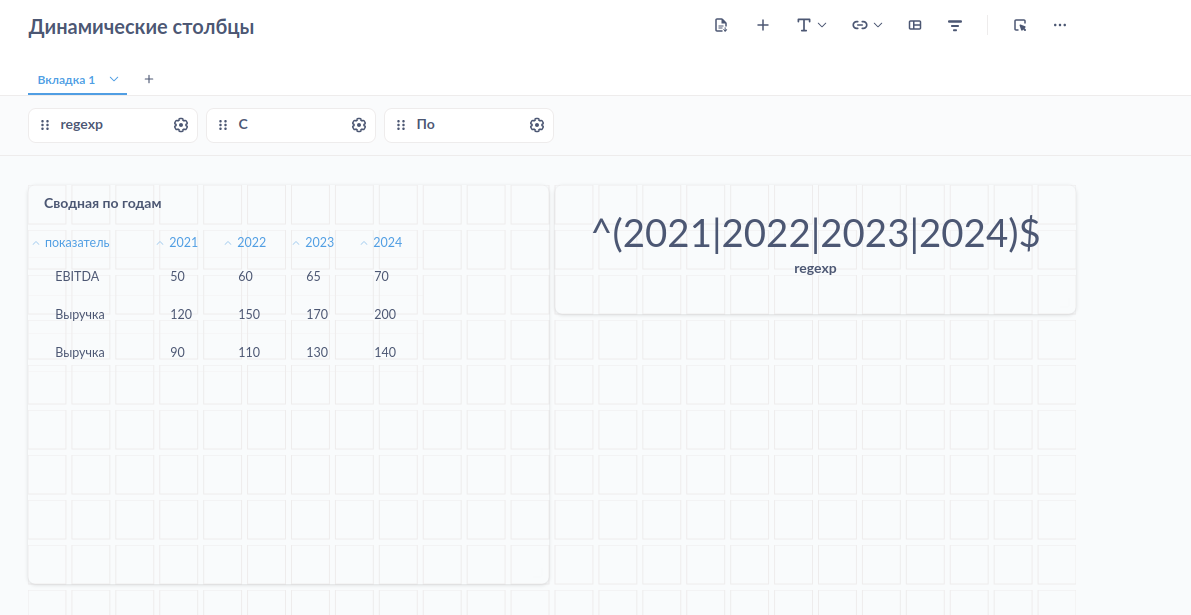The width and height of the screenshot is (1191, 615).
Task: Click the Выручка label in the row with 120
Action: pyautogui.click(x=80, y=314)
